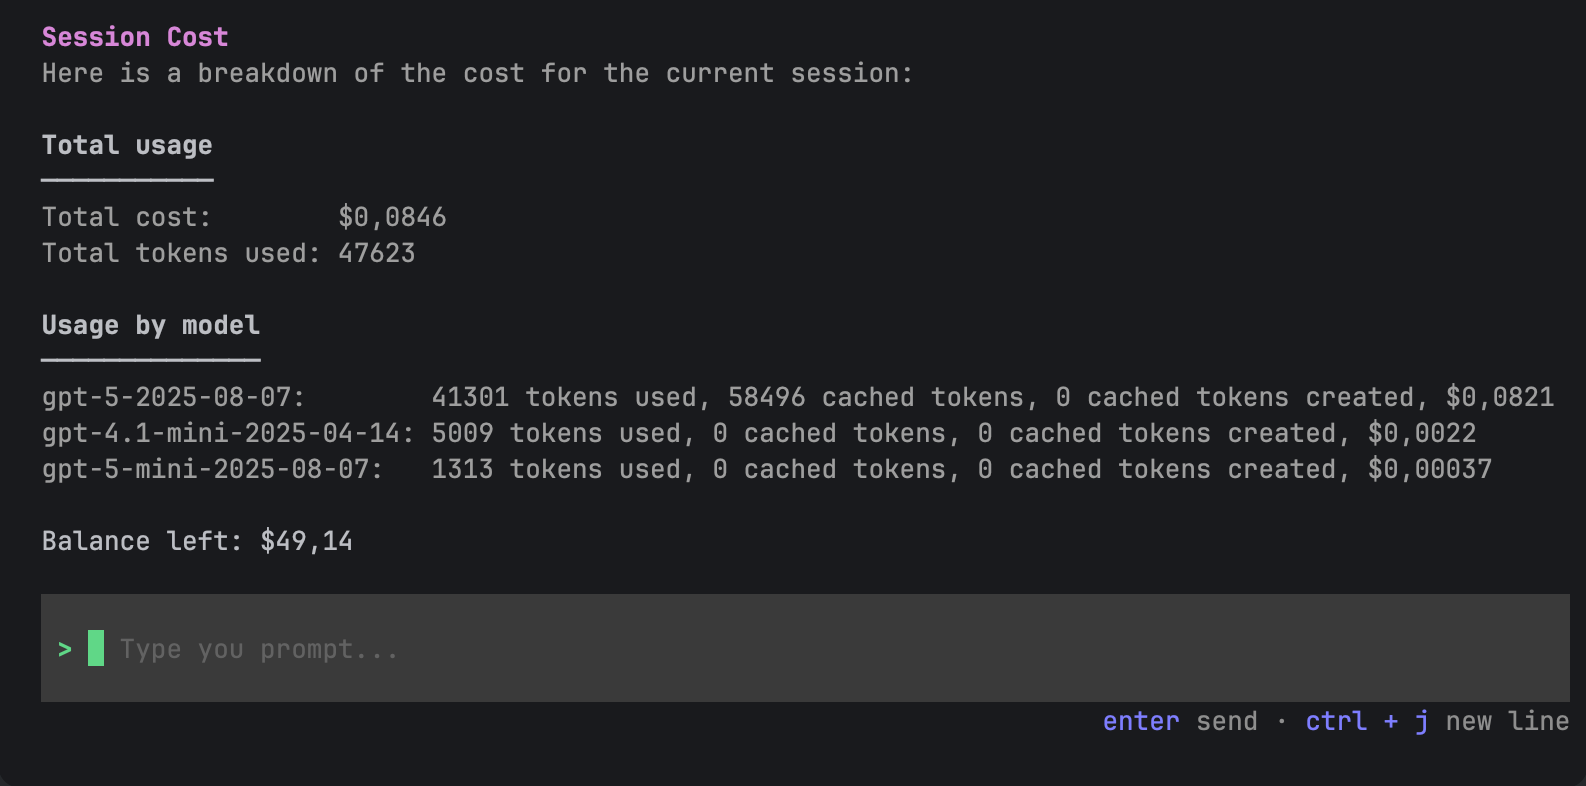Click the session breakdown description line
This screenshot has width=1586, height=786.
[x=476, y=72]
